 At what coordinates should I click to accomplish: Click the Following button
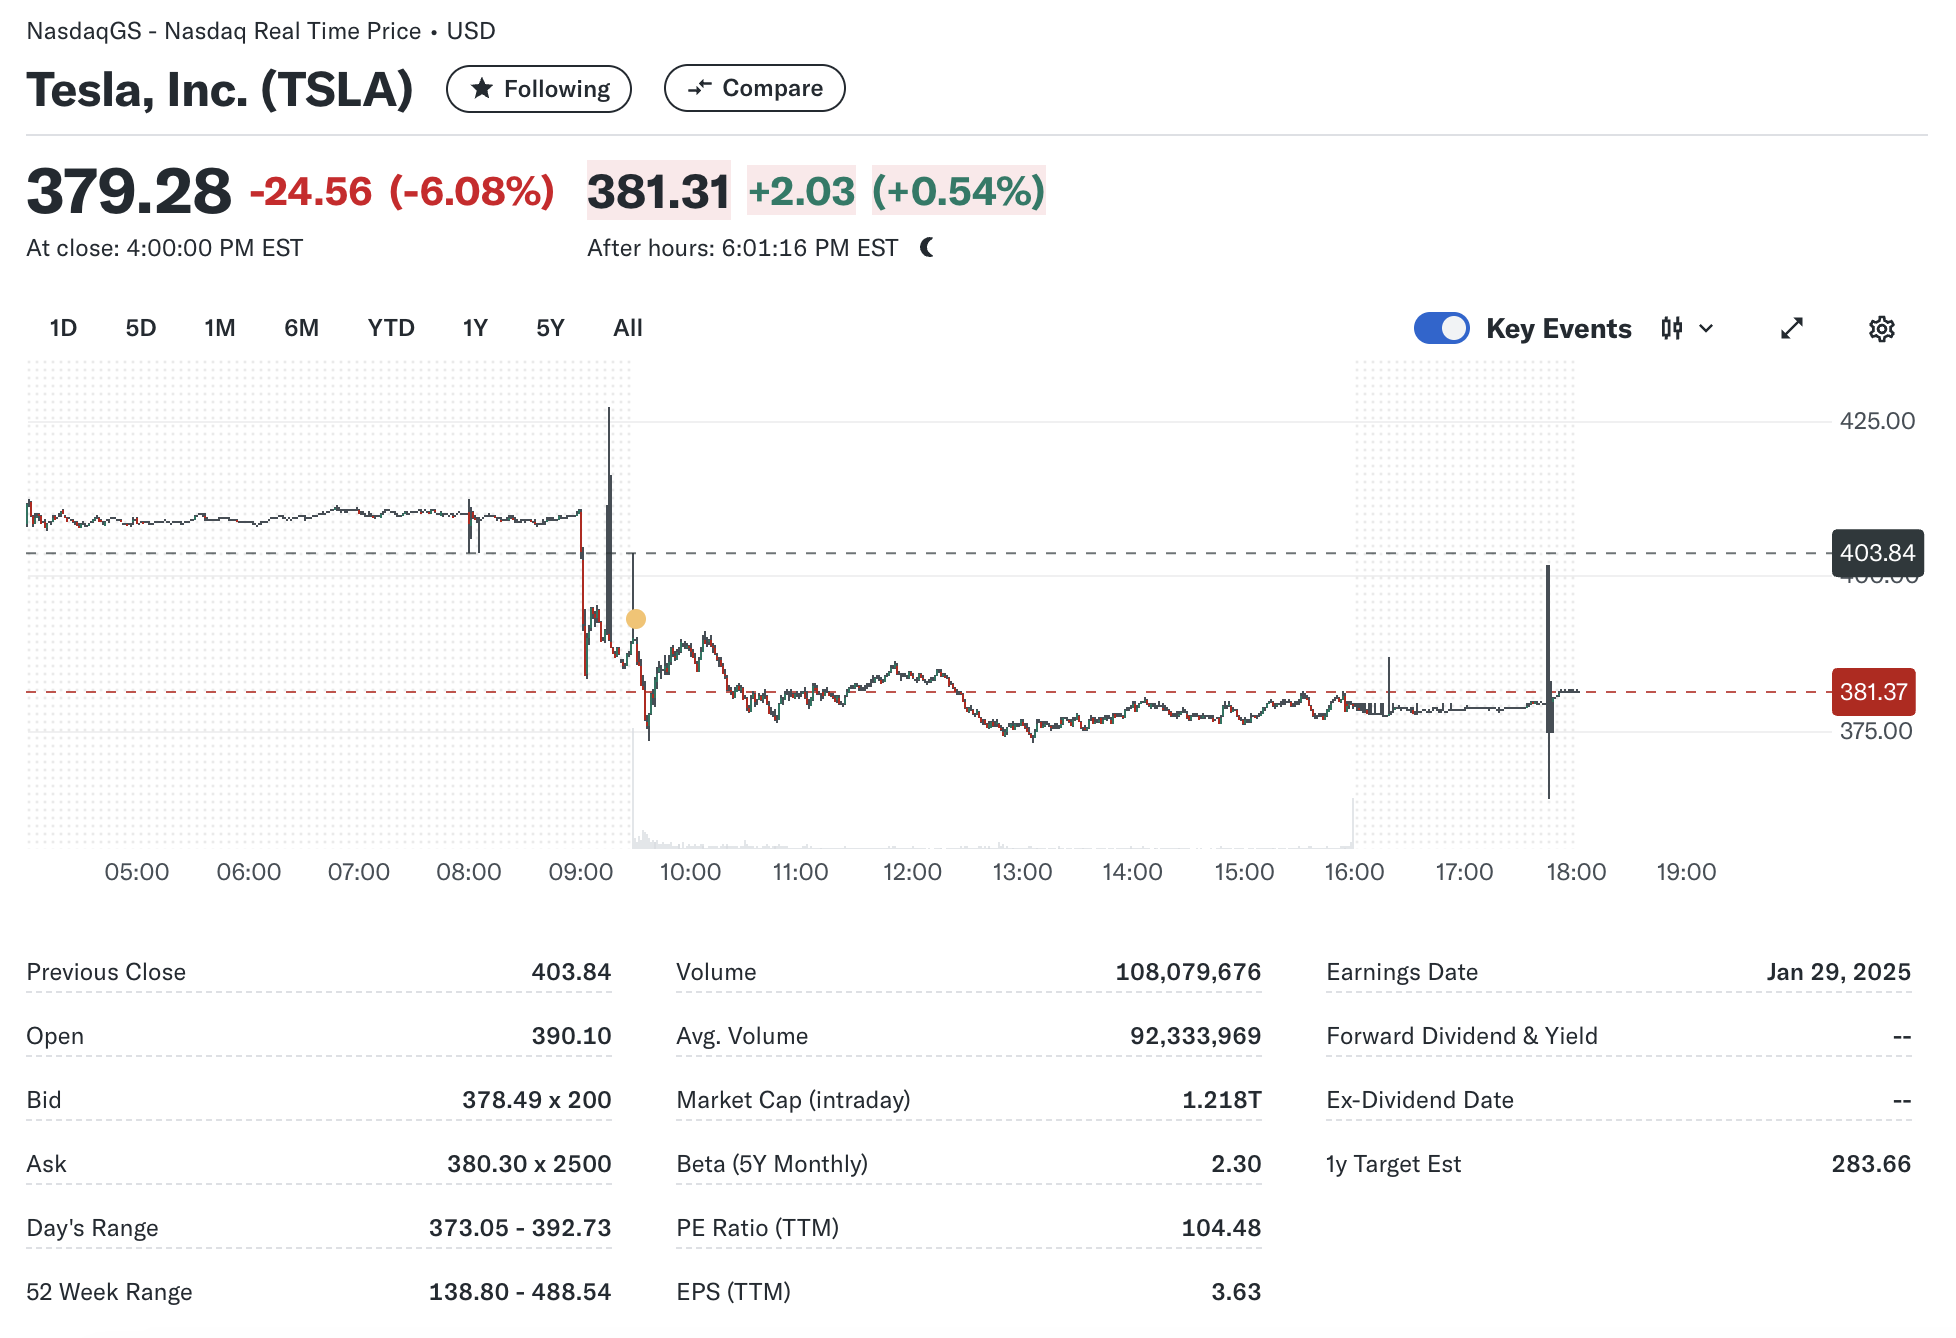538,89
